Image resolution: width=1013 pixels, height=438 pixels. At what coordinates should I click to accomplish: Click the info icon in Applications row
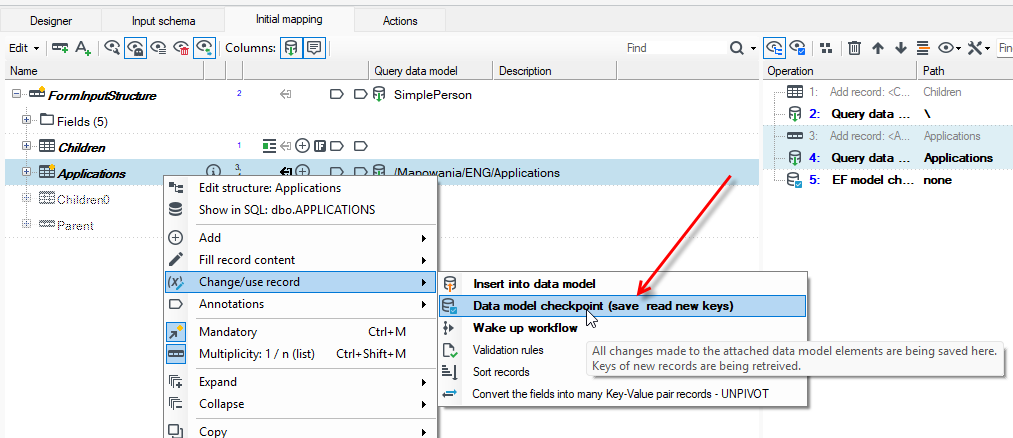213,171
